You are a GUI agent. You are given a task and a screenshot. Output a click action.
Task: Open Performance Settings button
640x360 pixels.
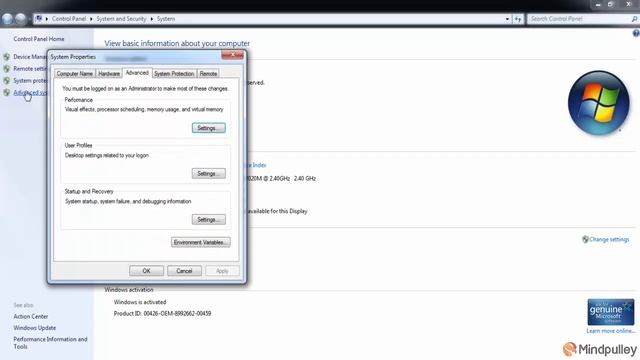(x=209, y=128)
